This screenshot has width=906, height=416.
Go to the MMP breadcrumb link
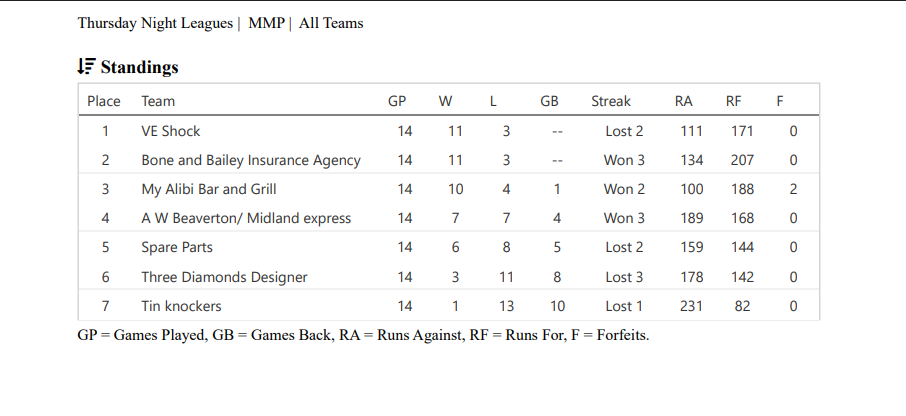pos(266,23)
